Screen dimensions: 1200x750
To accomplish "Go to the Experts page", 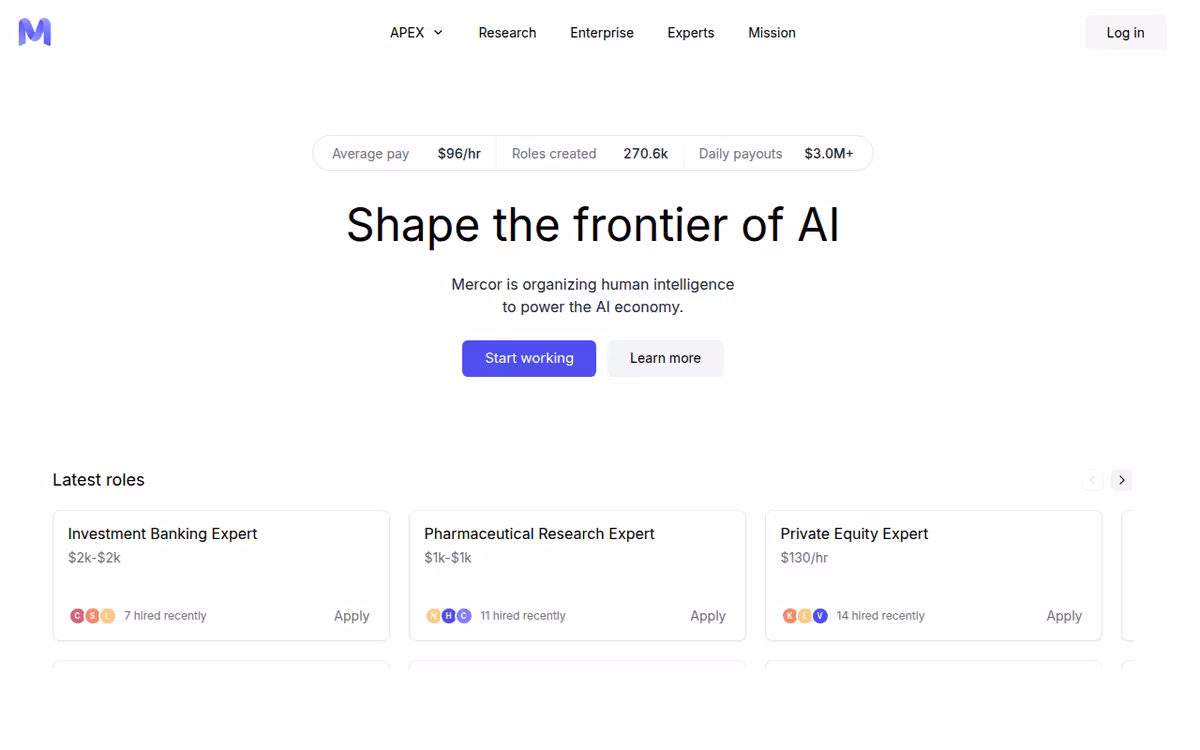I will [691, 33].
